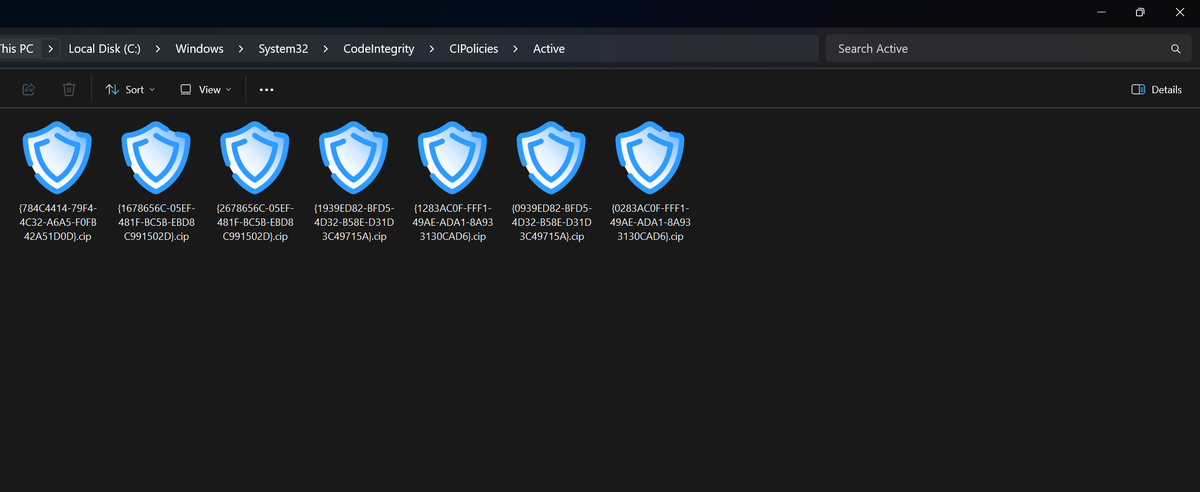
Task: Expand the chevron after CIPolicies
Action: (x=516, y=49)
